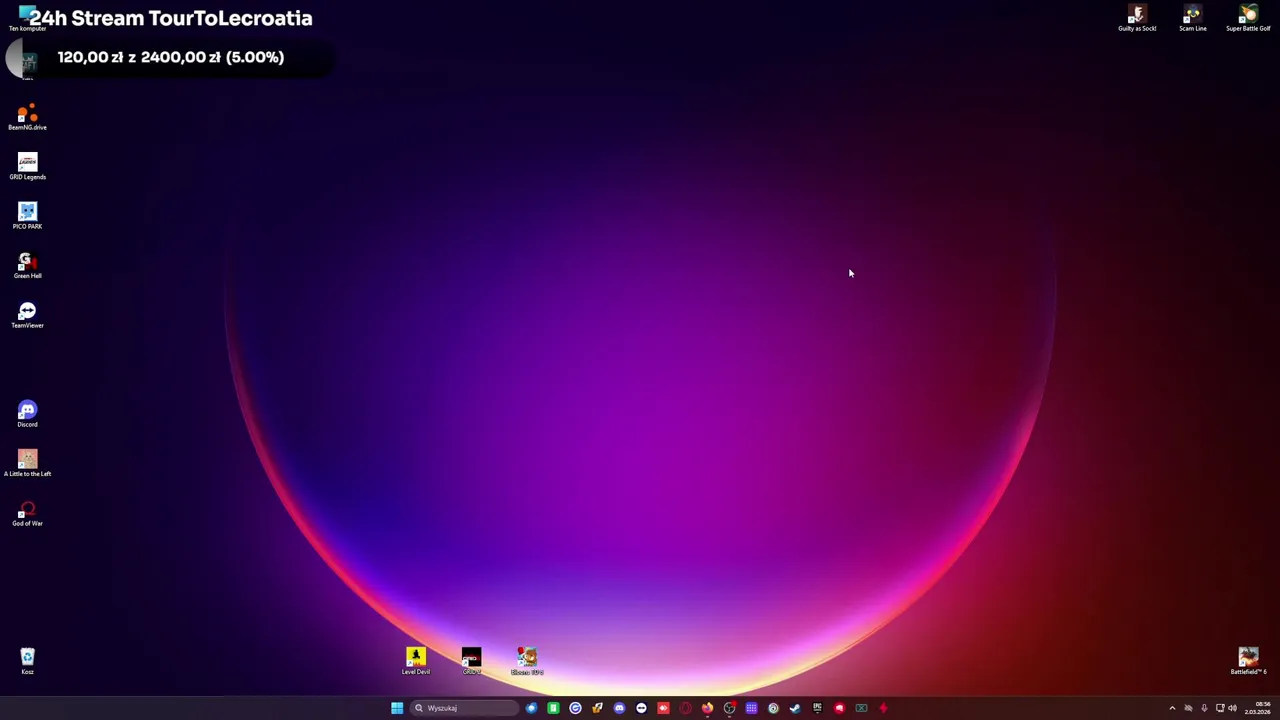Screen dimensions: 1280x720
Task: Open Discord from the taskbar
Action: coord(619,708)
